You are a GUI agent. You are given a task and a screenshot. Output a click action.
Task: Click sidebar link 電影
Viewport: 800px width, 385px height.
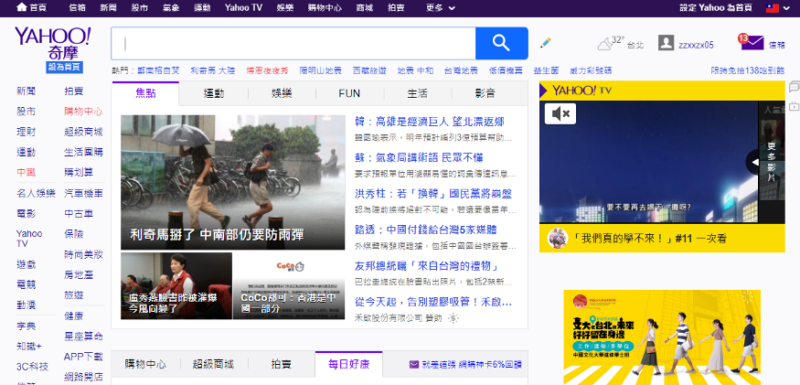26,213
